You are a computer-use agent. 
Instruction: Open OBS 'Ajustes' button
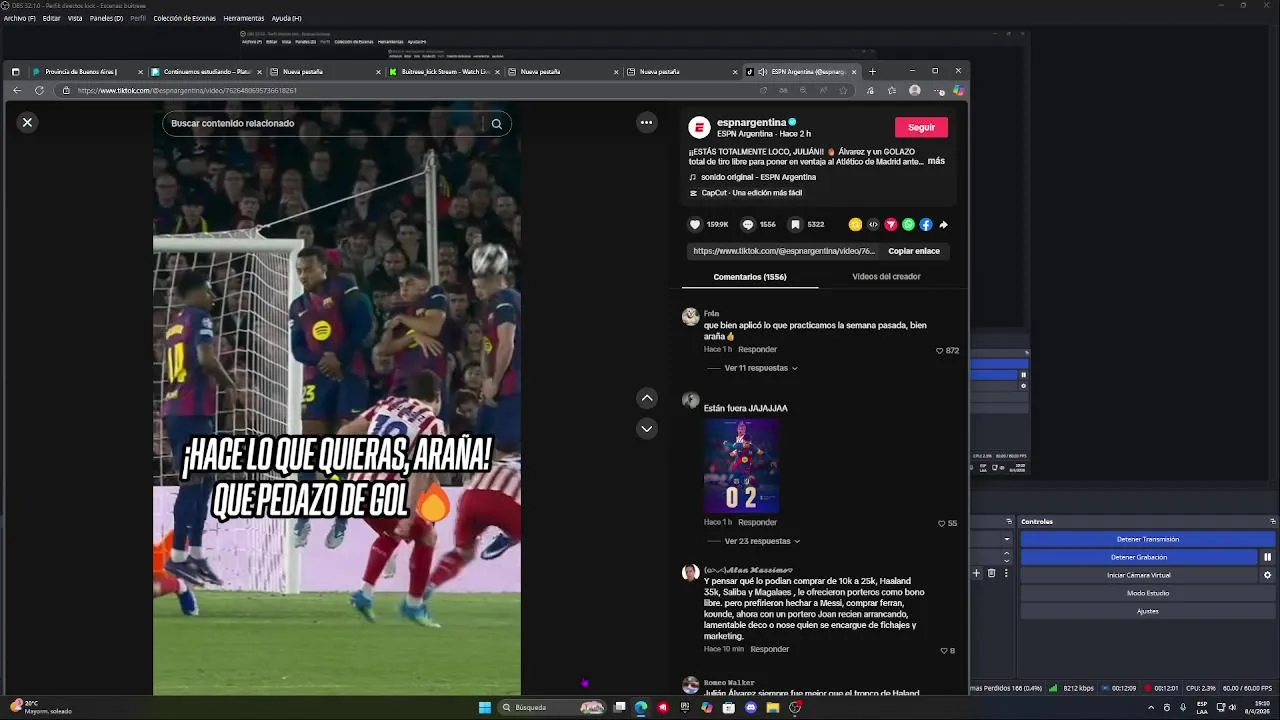click(1148, 611)
